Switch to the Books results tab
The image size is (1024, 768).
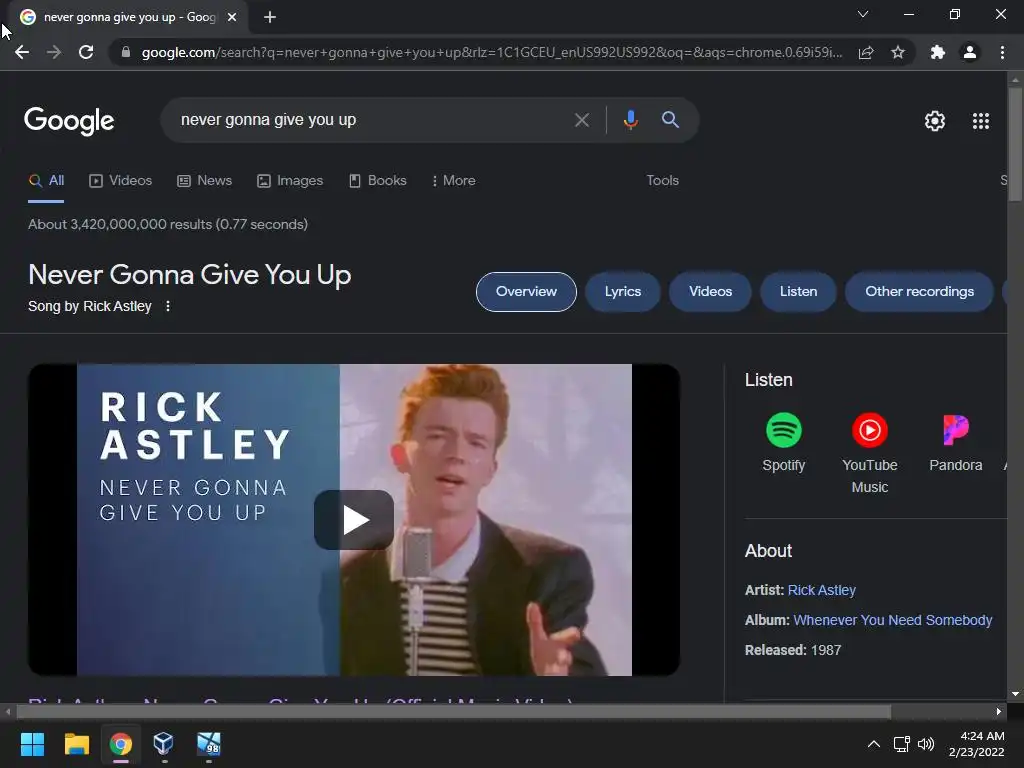click(x=377, y=181)
